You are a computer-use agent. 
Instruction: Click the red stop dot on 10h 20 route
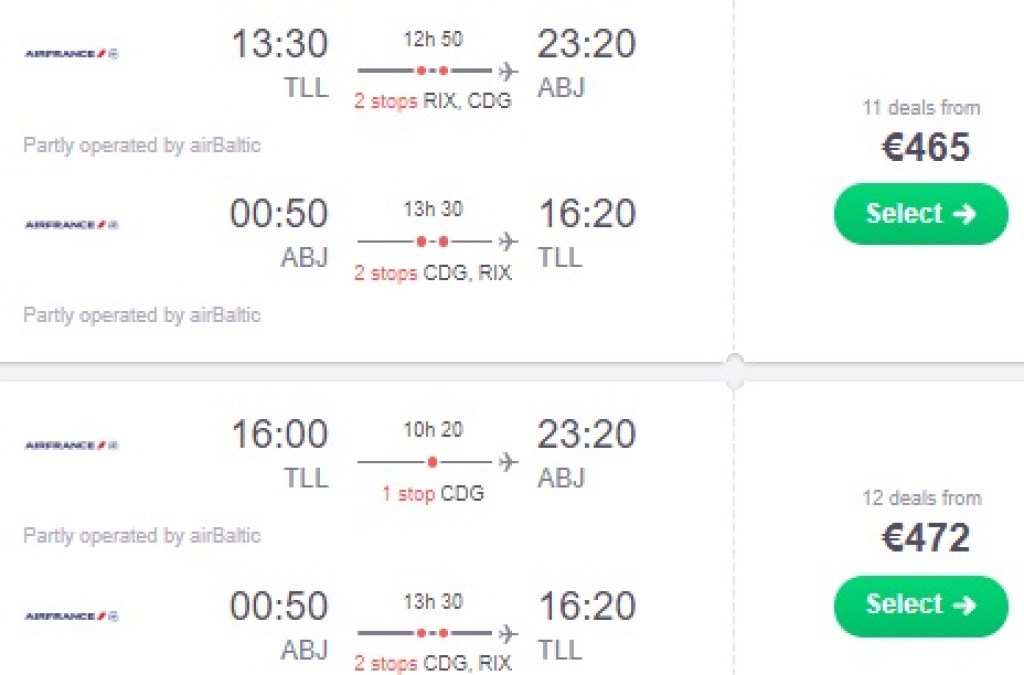coord(432,462)
